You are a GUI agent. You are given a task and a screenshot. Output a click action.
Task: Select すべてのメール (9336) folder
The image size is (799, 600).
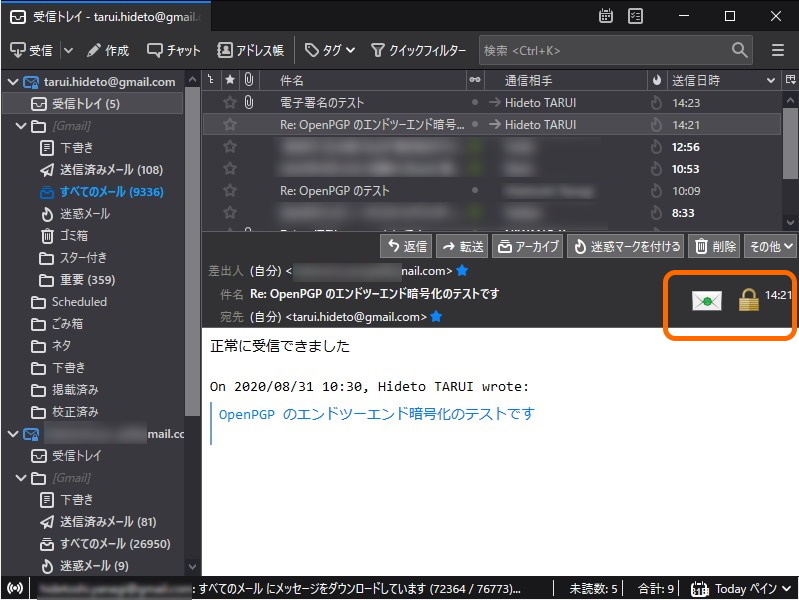click(102, 192)
